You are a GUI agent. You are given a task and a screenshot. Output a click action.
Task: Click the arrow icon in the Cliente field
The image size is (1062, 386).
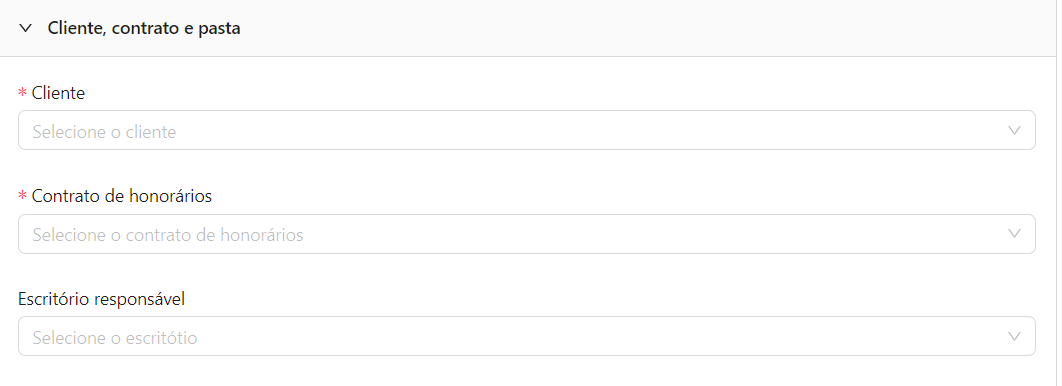click(1014, 131)
